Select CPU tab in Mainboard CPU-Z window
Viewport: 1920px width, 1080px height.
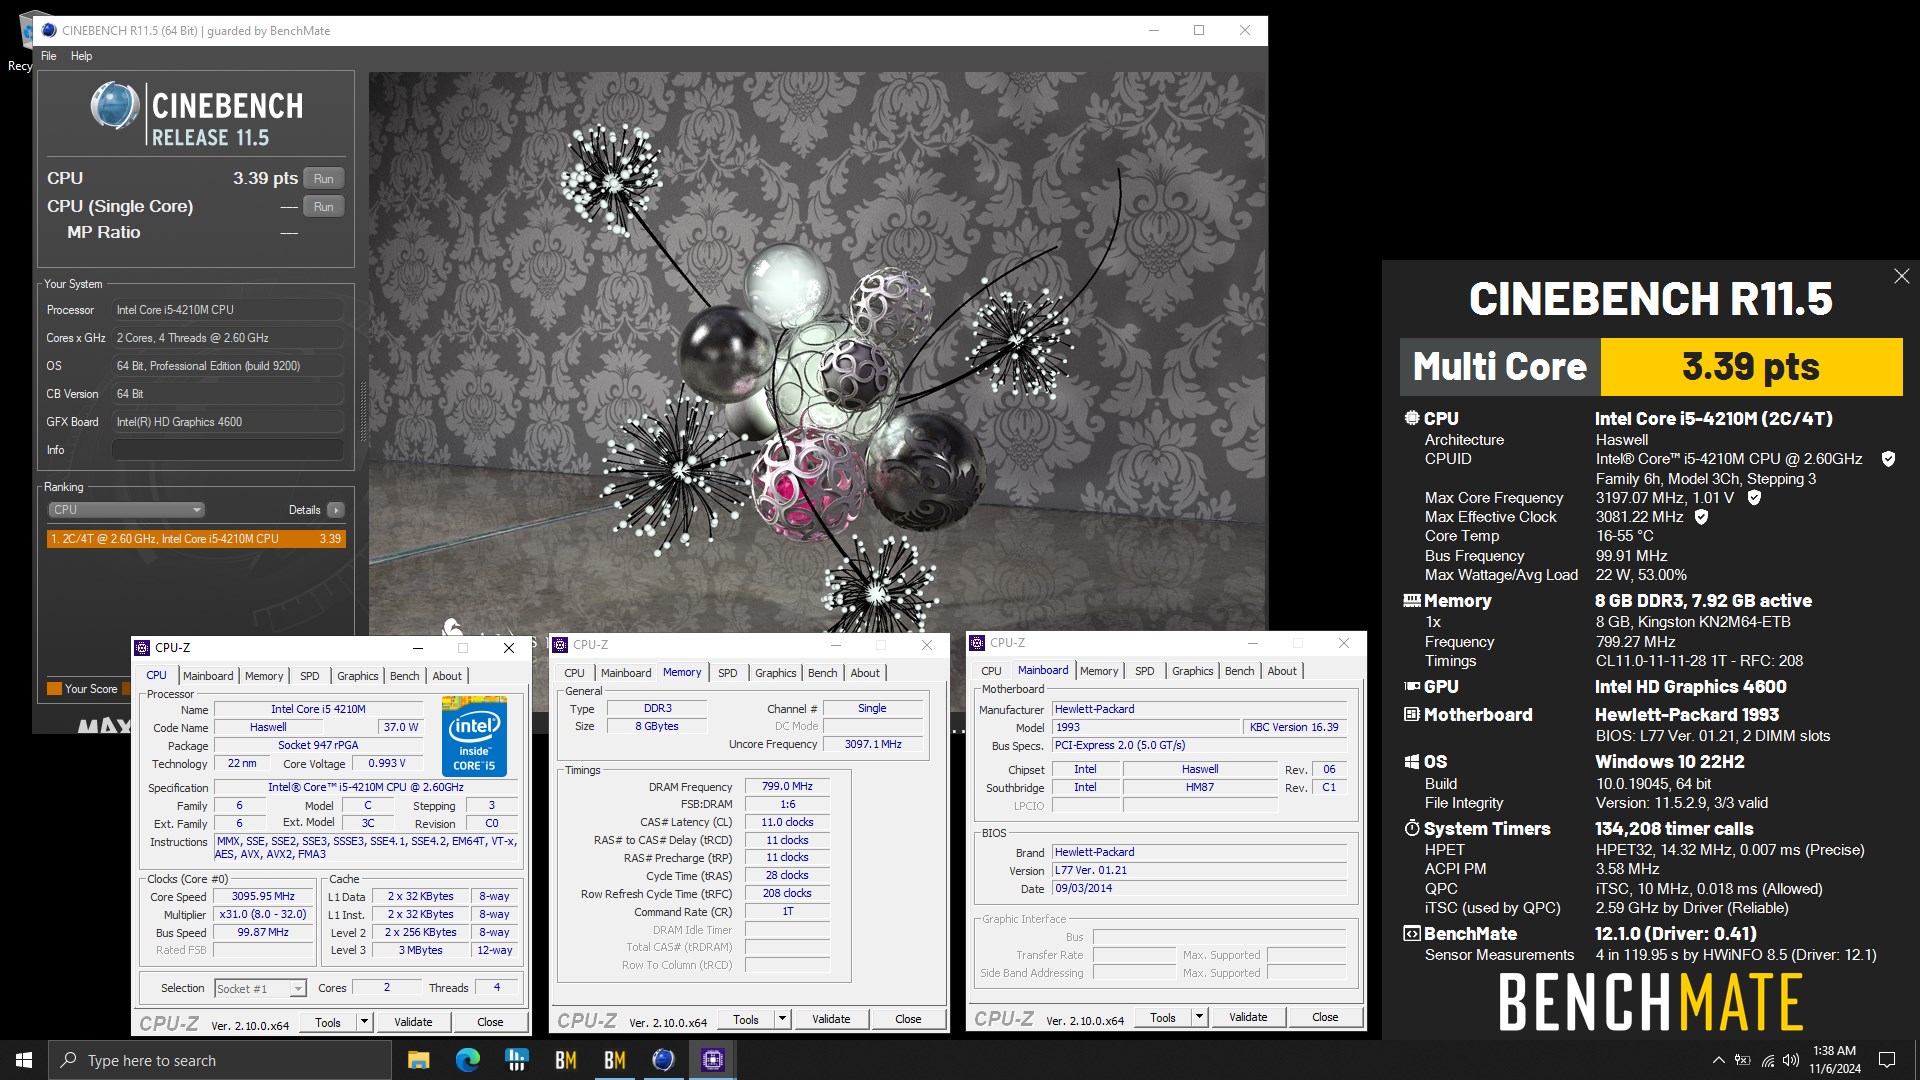991,671
